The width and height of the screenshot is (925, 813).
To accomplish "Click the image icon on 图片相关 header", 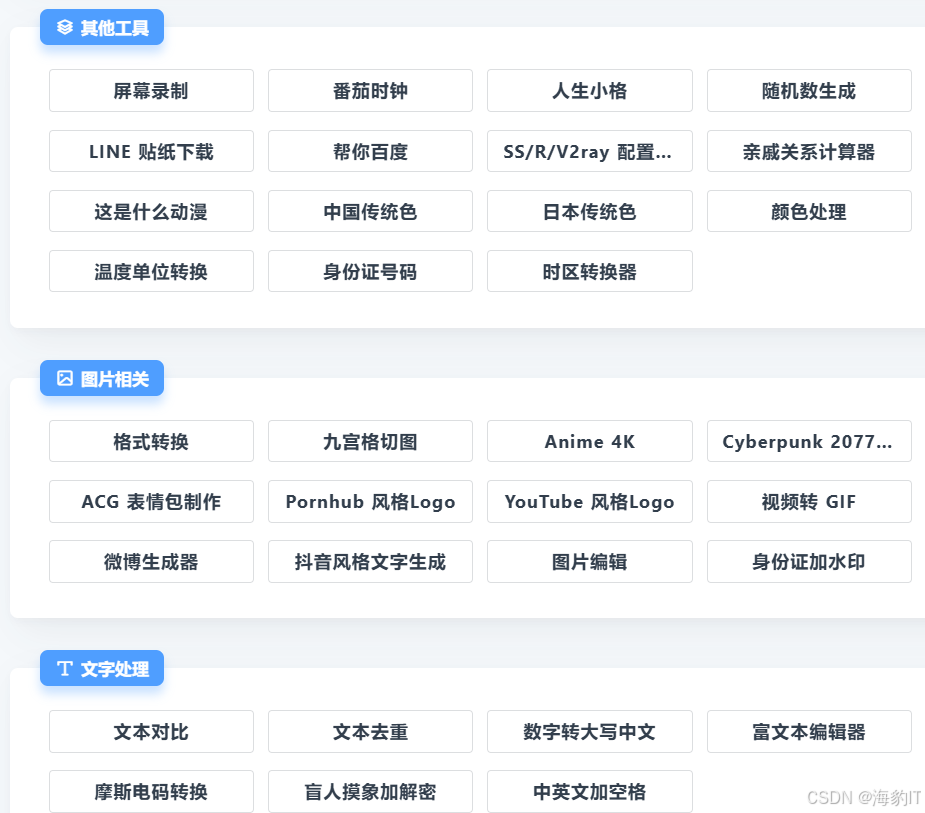I will [x=64, y=378].
